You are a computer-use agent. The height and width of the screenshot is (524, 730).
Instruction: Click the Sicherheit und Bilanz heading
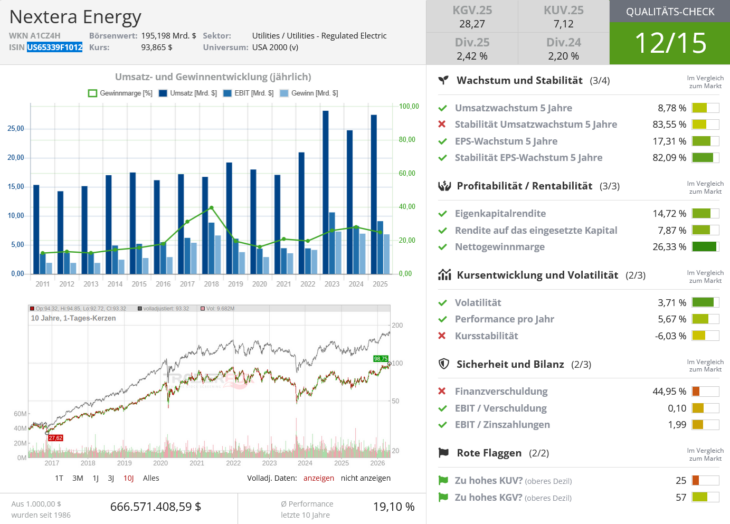[x=510, y=364]
